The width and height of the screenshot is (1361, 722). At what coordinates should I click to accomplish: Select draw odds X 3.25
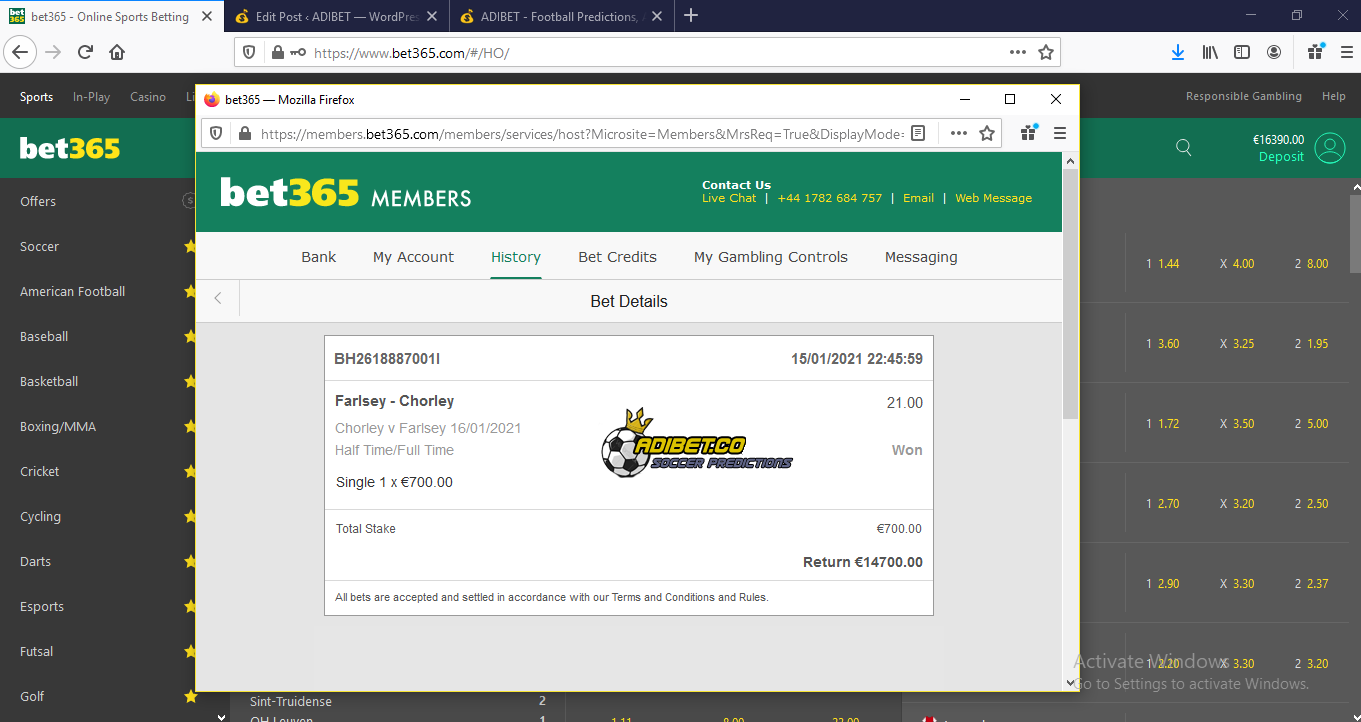tap(1237, 344)
